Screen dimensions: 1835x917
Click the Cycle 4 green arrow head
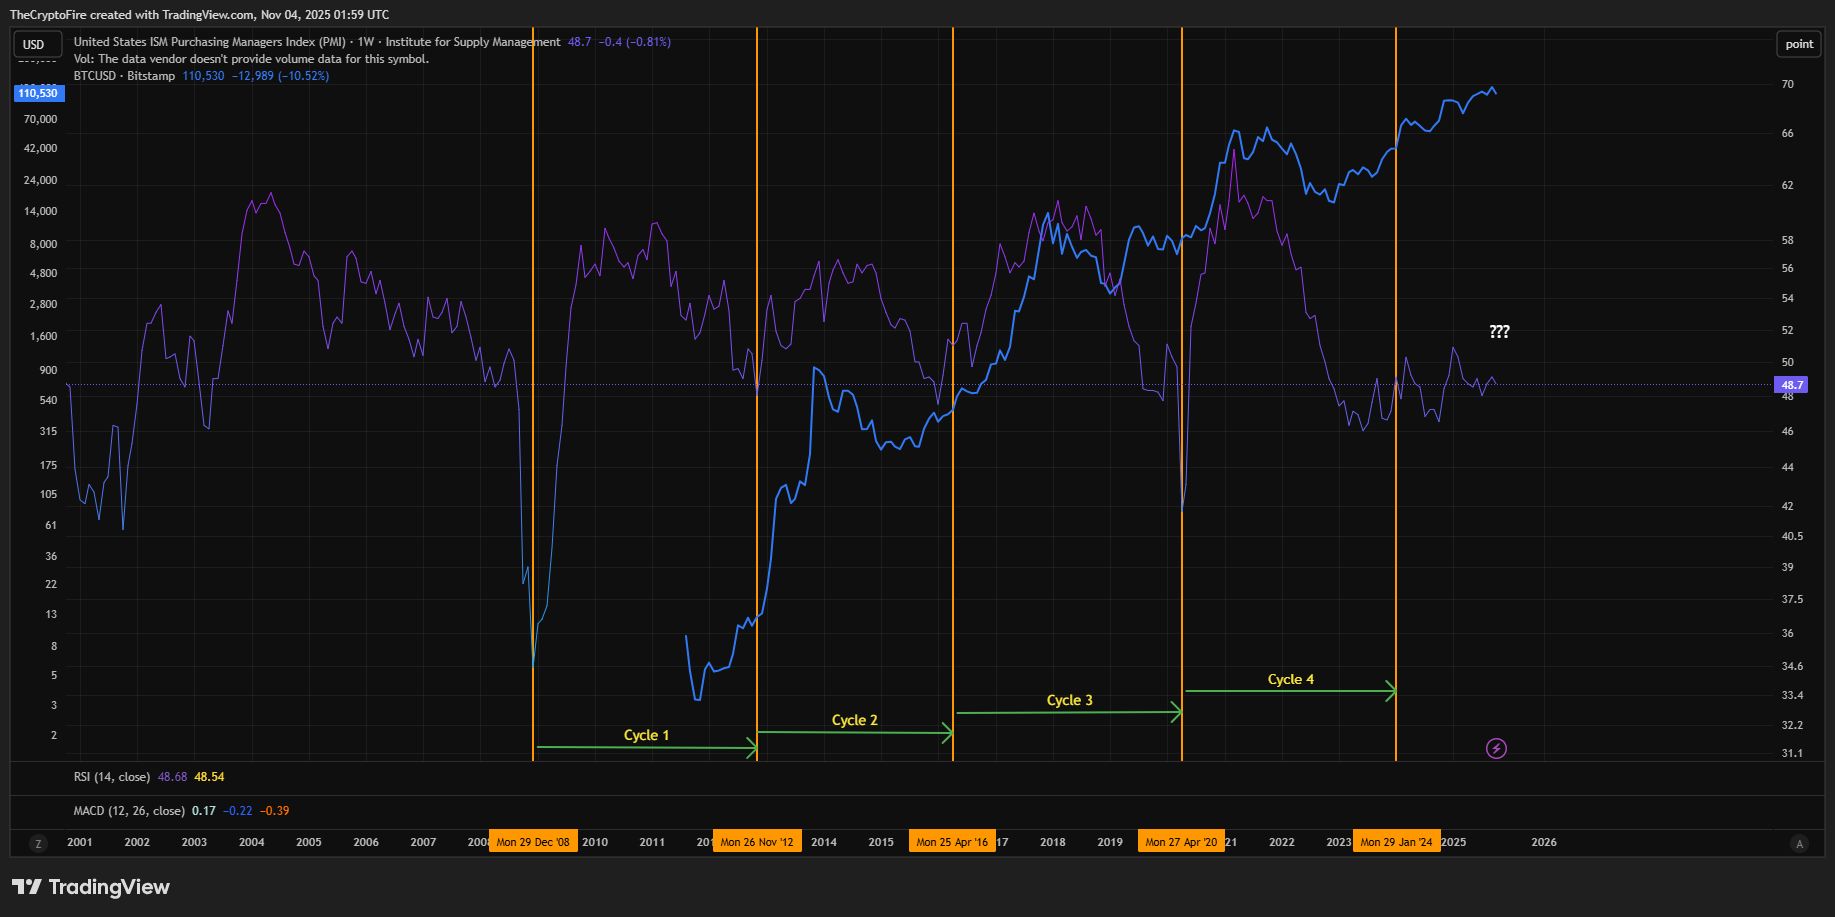1390,691
